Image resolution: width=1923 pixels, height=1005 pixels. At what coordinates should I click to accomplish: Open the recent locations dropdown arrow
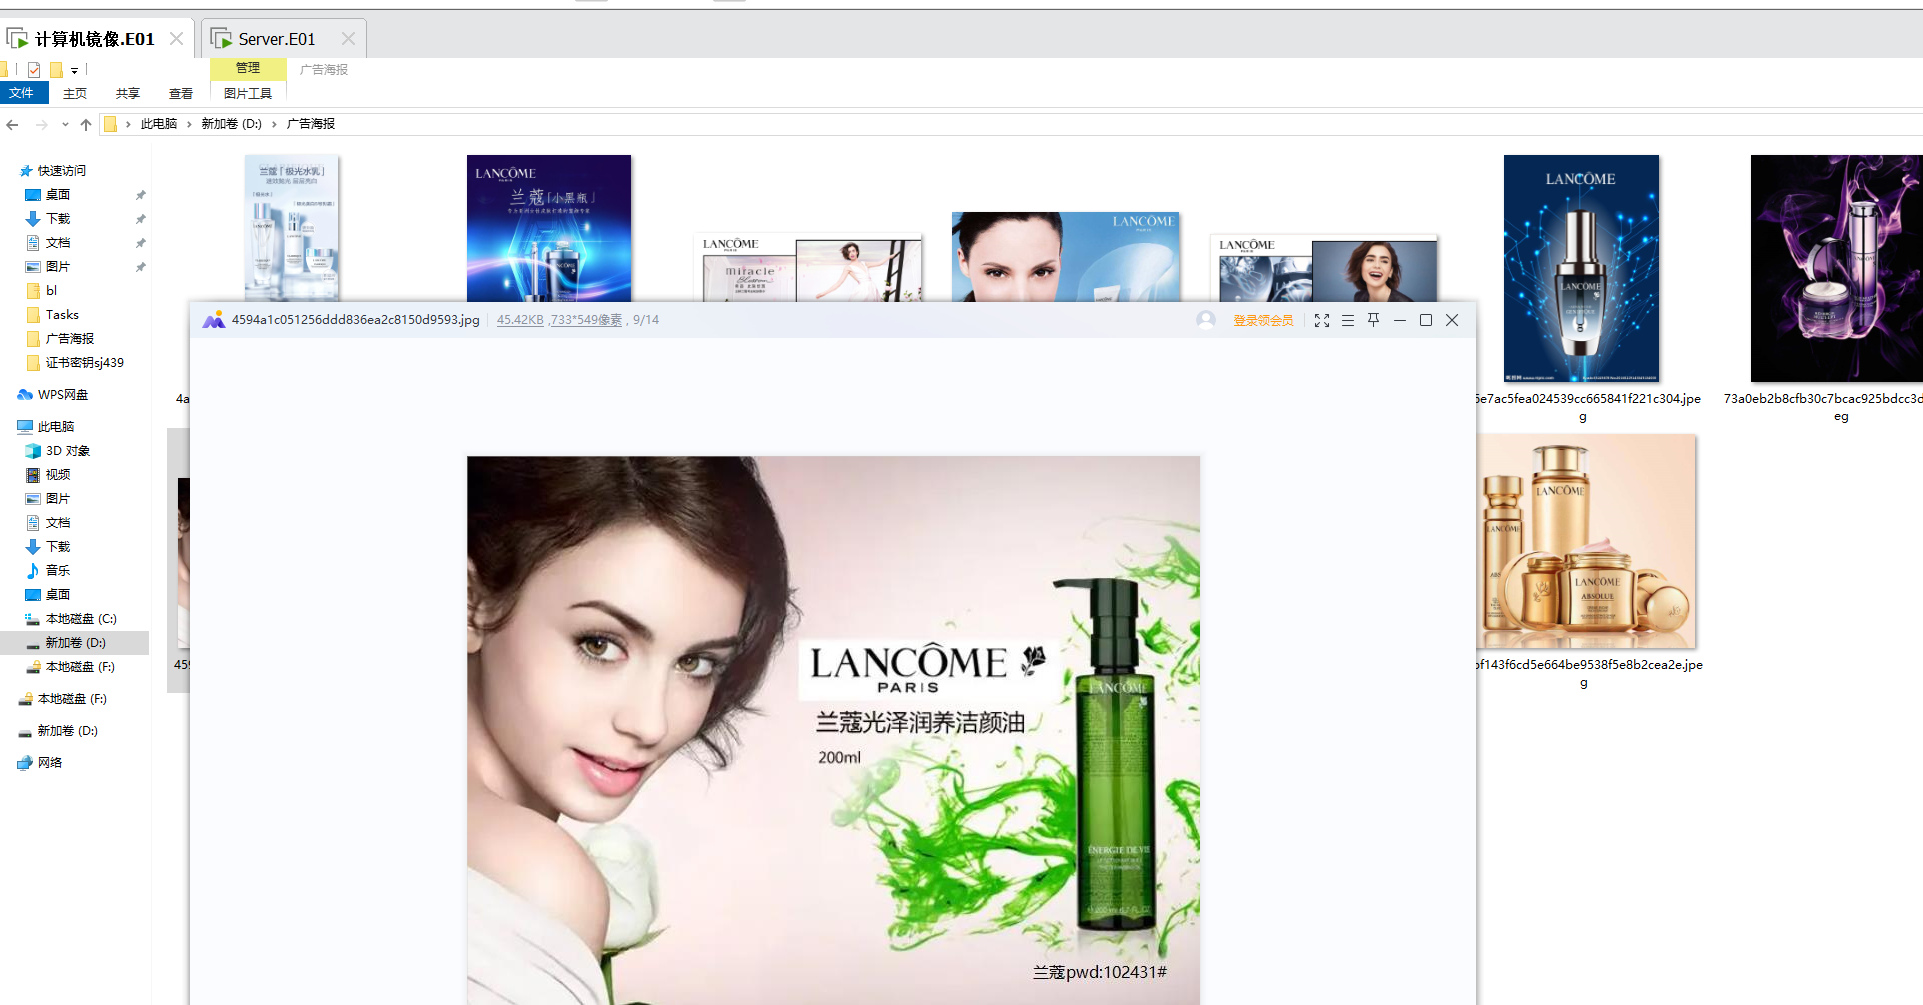[65, 124]
